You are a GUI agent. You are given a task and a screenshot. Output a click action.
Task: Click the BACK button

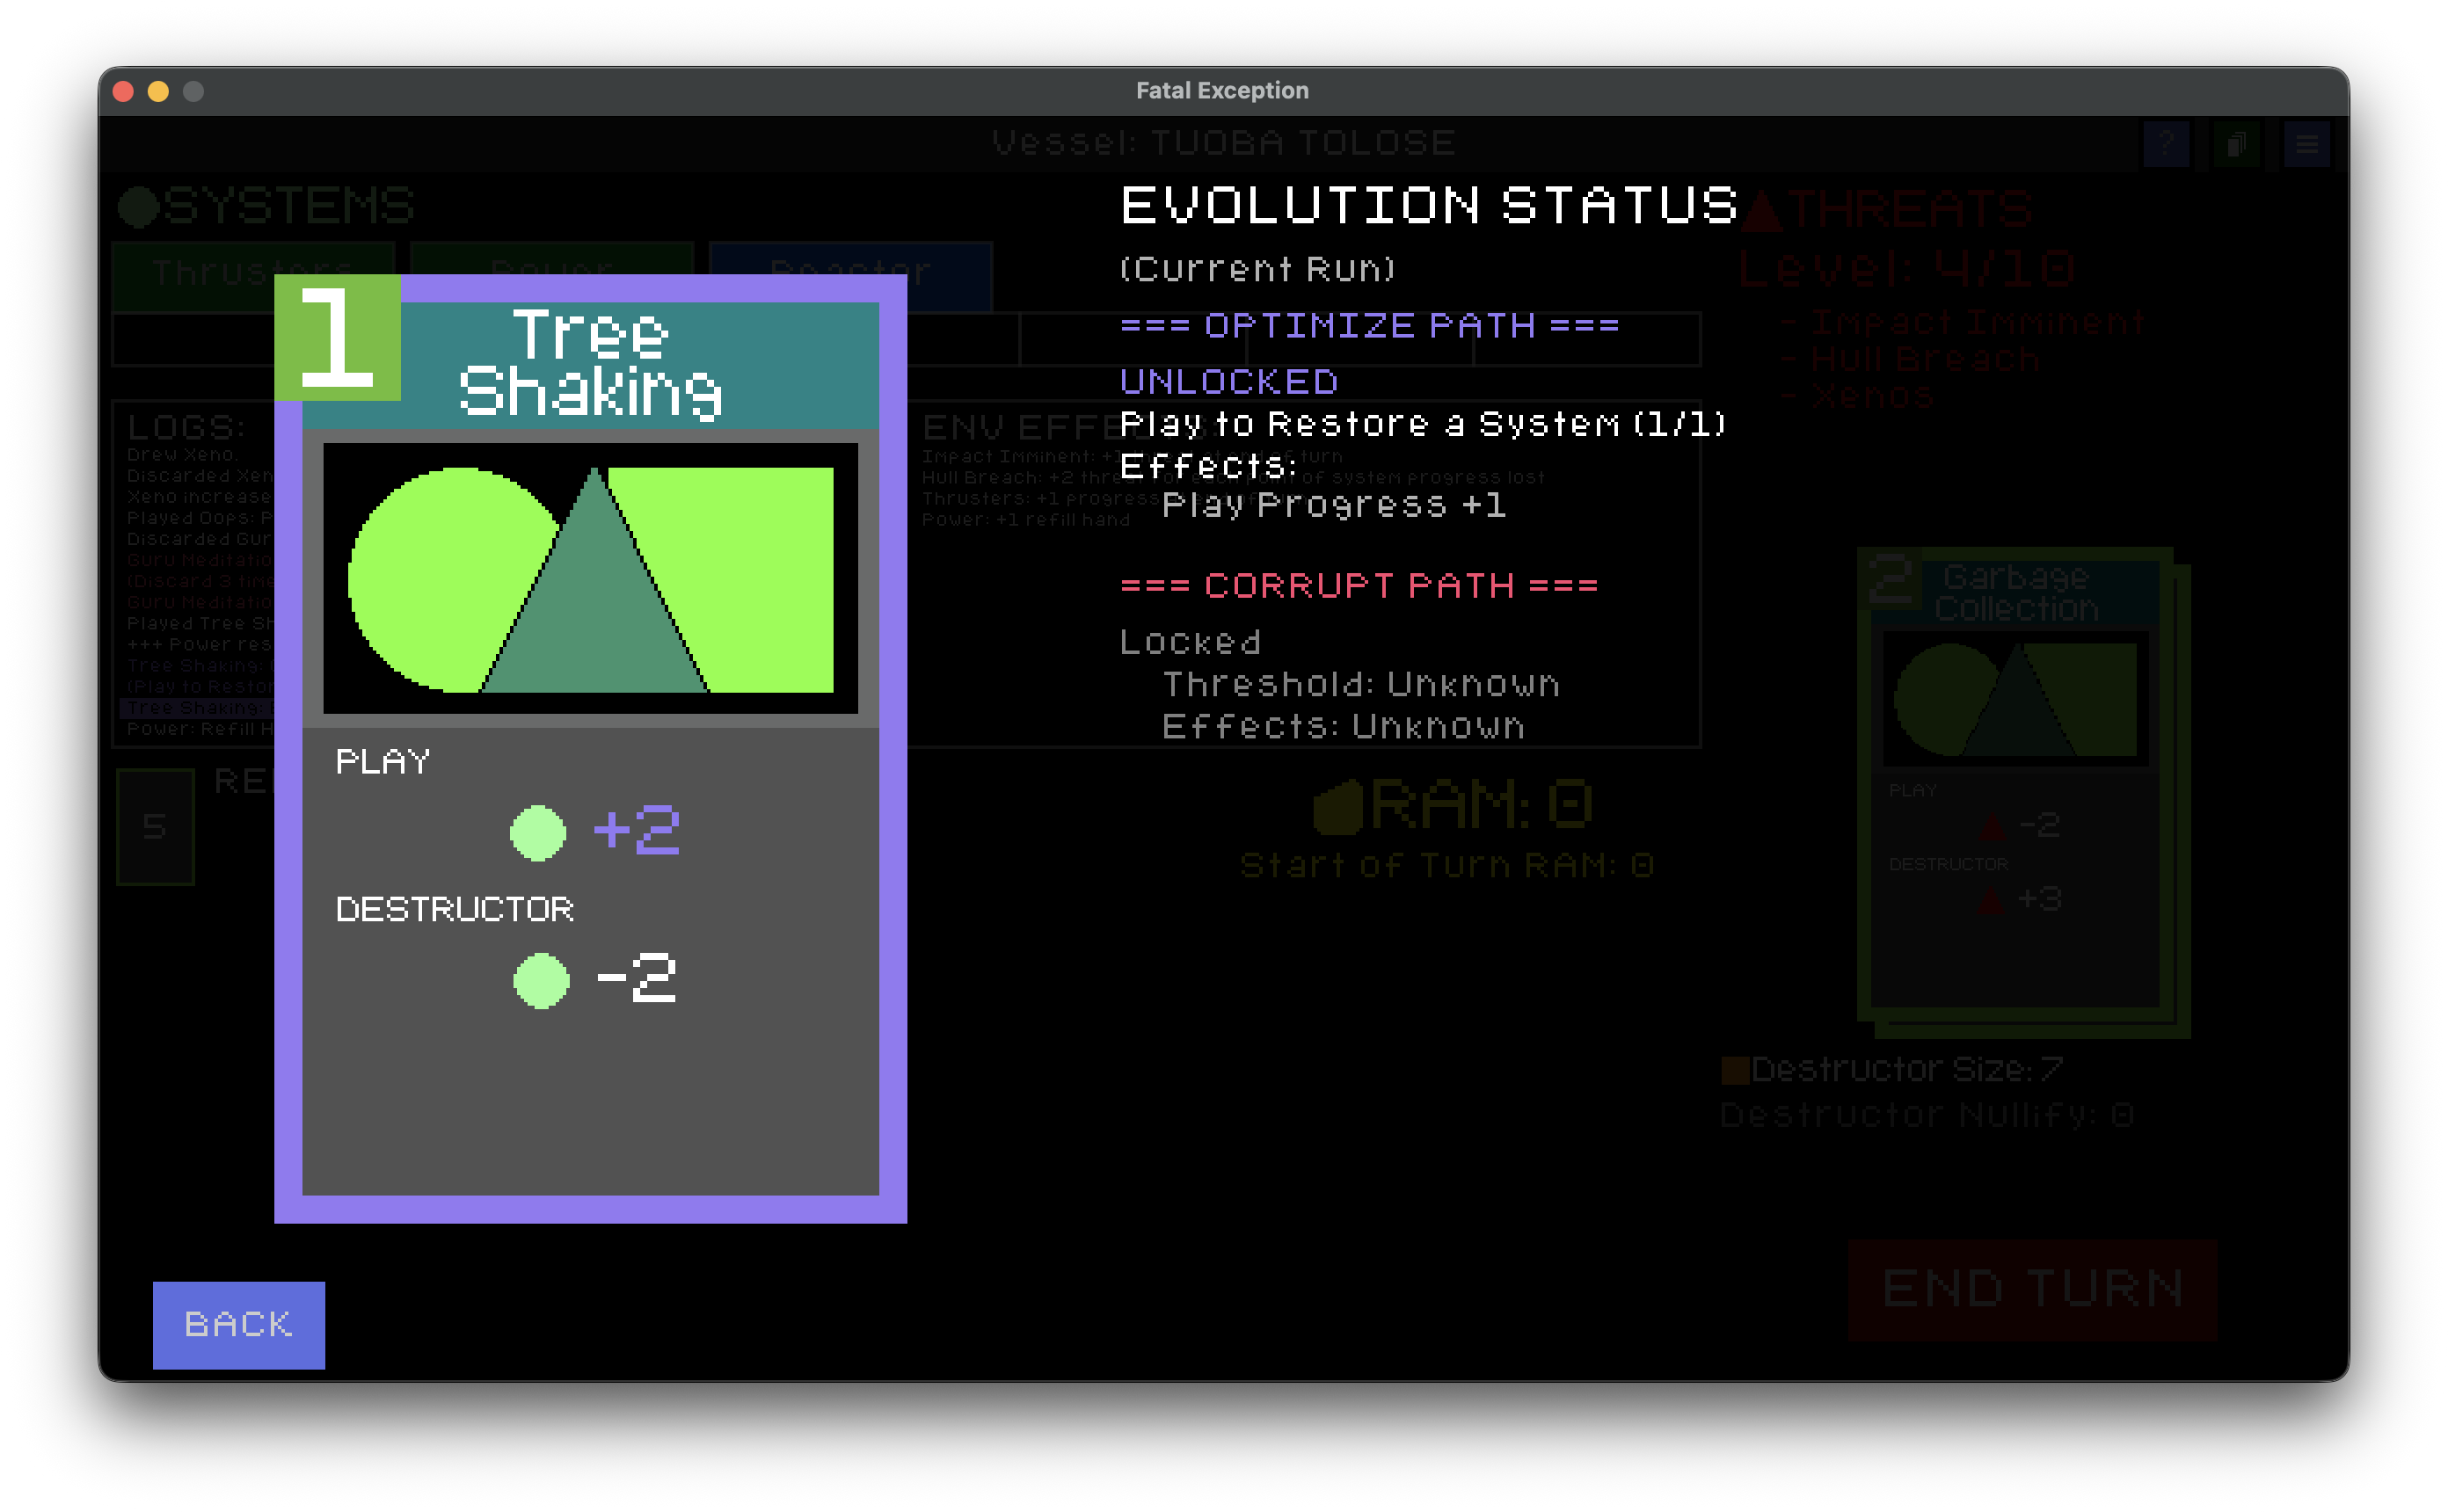pos(238,1324)
